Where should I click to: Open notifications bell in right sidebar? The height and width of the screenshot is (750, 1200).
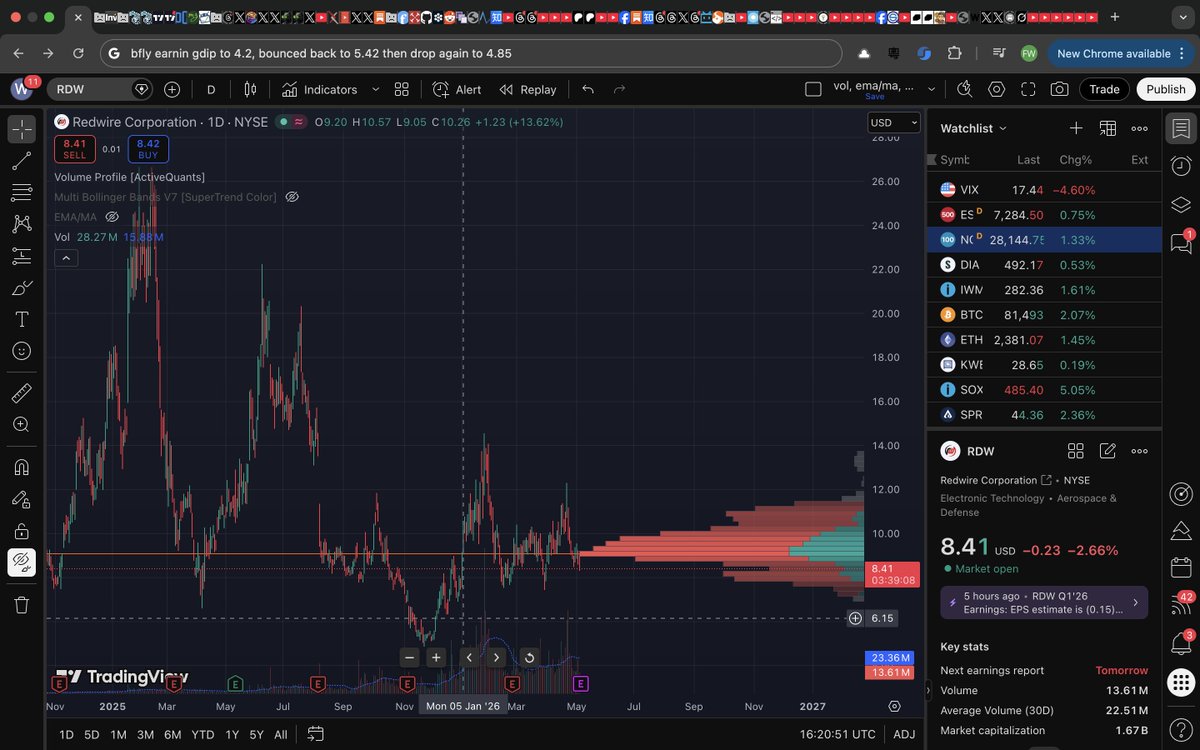(x=1181, y=644)
